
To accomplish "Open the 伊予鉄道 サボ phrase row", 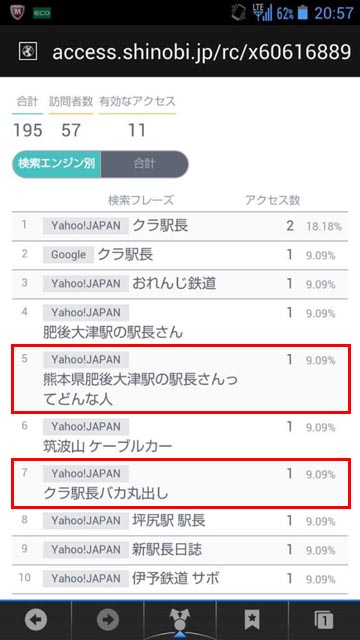I will [180, 579].
